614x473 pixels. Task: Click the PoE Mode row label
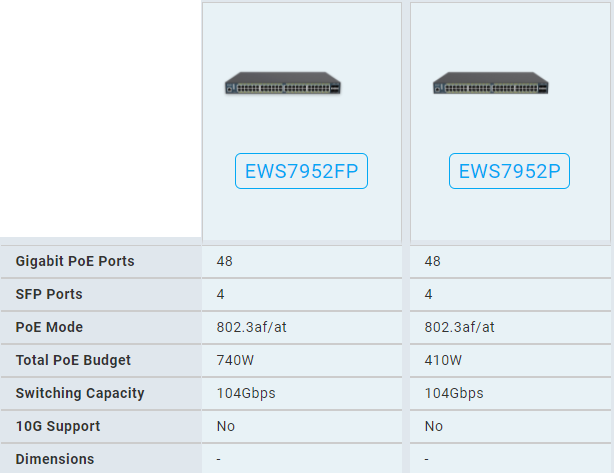click(x=49, y=327)
